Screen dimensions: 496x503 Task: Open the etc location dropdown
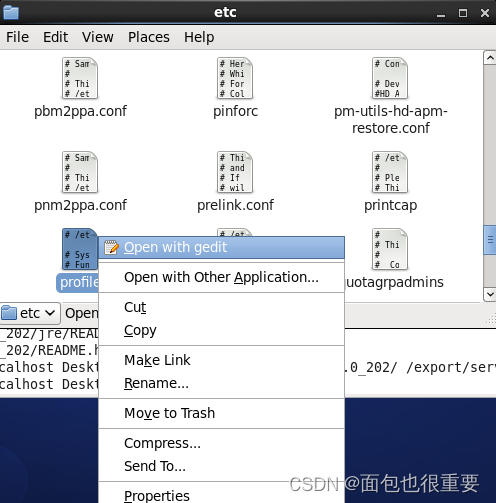coord(30,313)
